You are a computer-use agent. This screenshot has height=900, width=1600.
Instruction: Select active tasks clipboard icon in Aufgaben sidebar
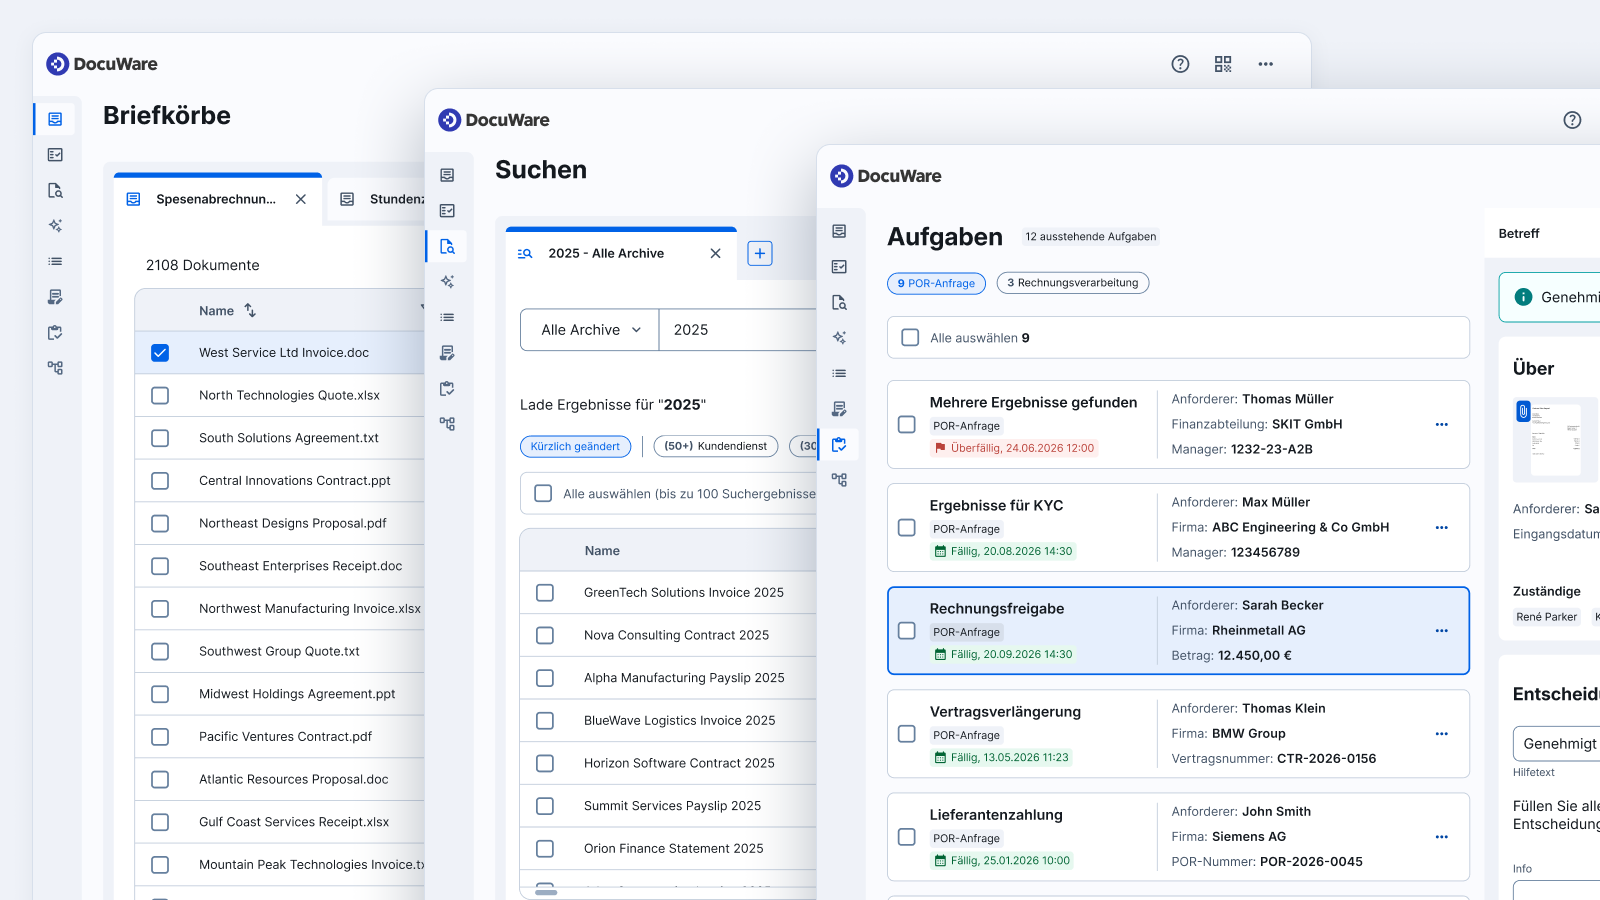[x=839, y=444]
